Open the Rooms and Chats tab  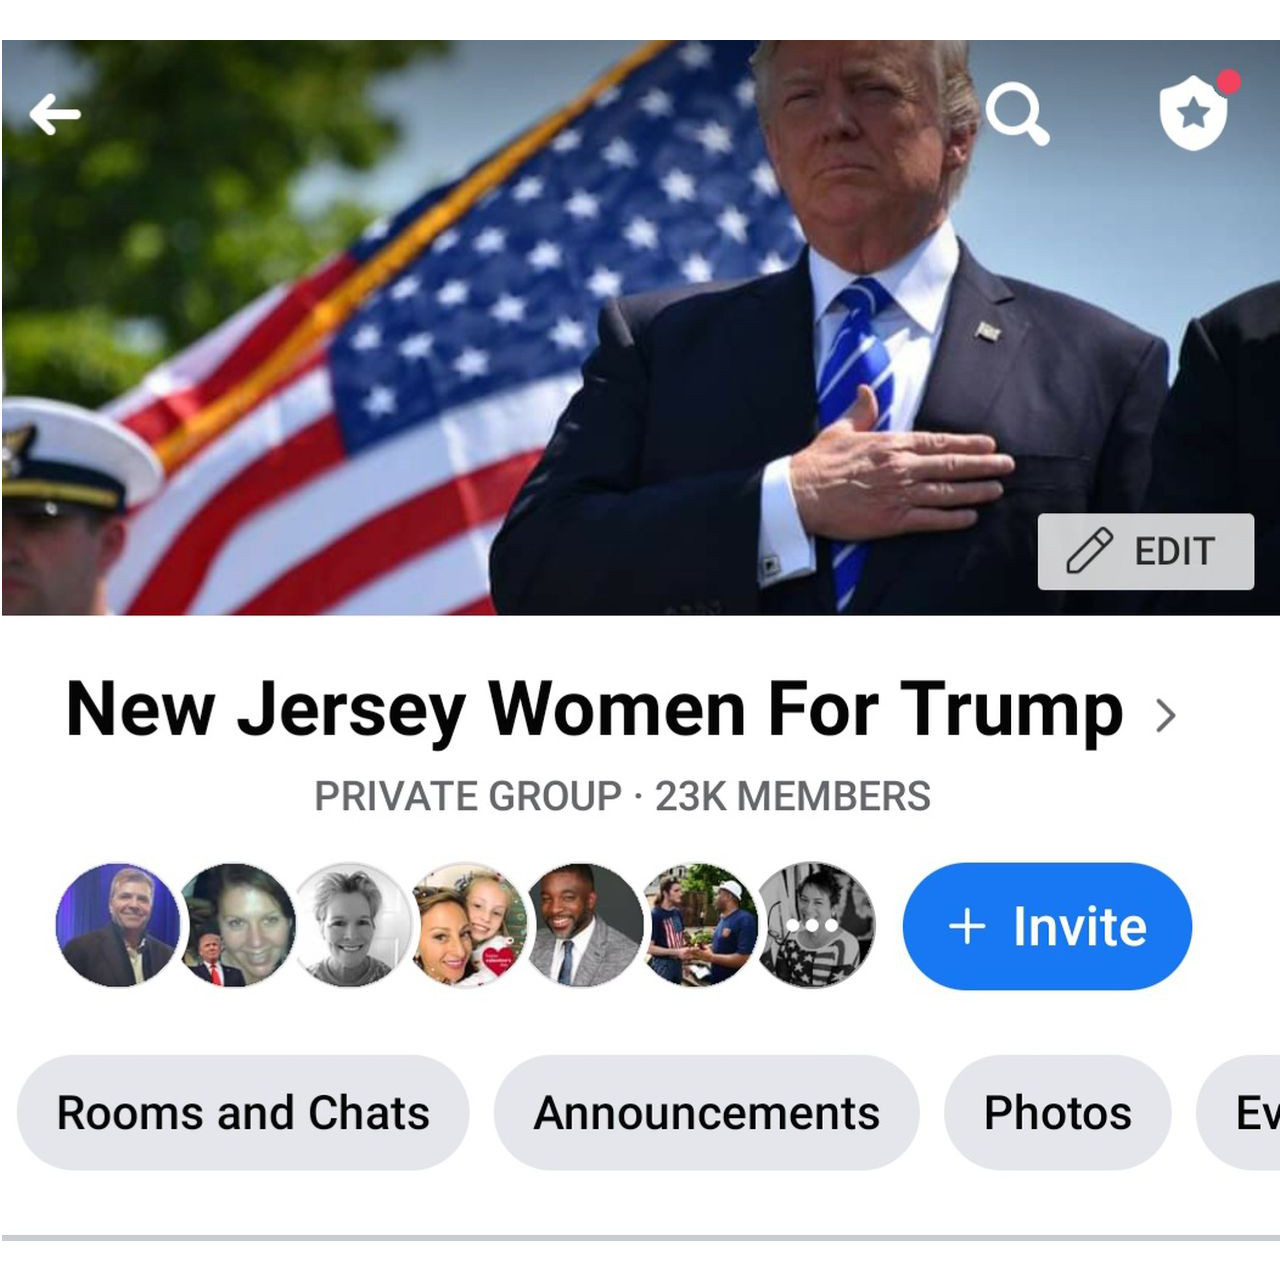[243, 1113]
